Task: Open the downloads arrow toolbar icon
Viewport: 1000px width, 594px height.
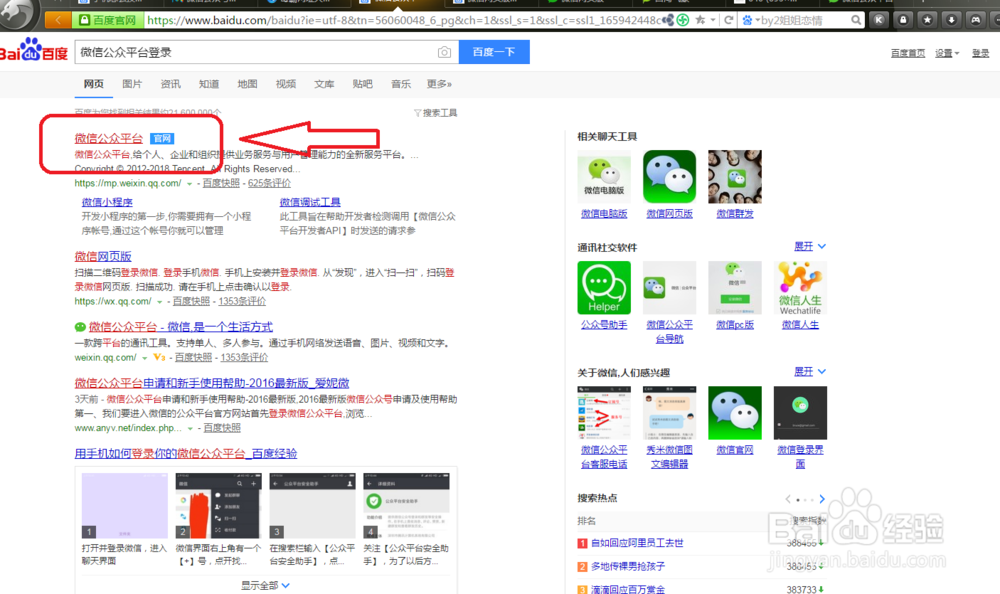Action: click(952, 20)
